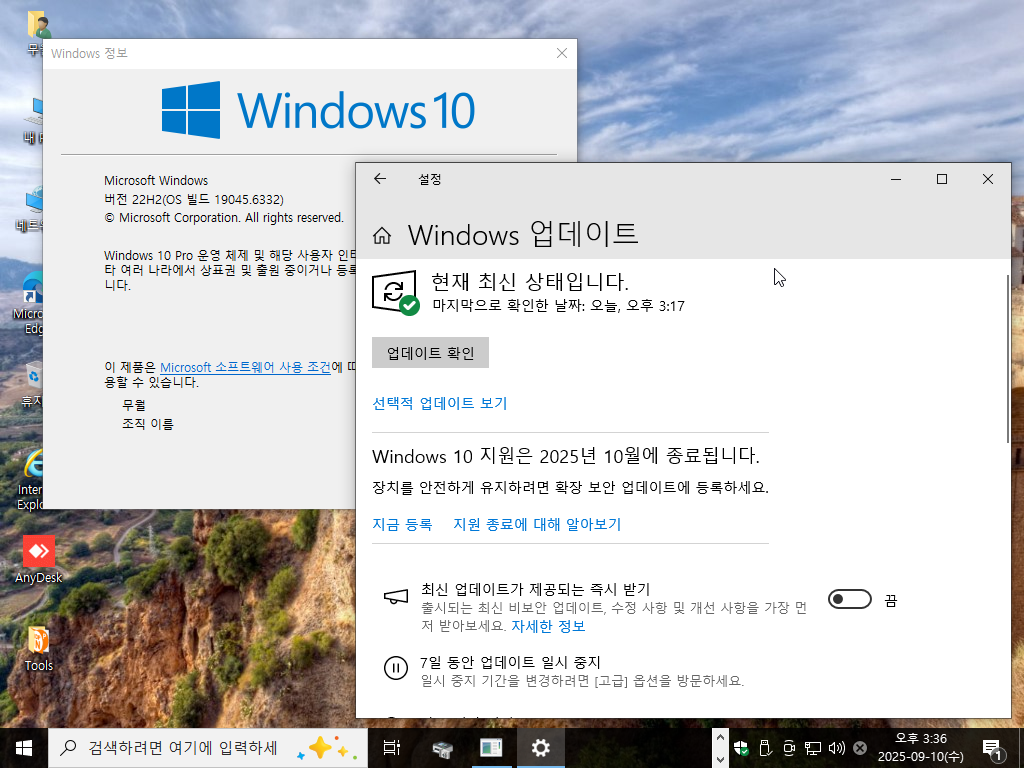1024x768 pixels.
Task: Click the 'Windows 업데이트' page title
Action: coord(522,234)
